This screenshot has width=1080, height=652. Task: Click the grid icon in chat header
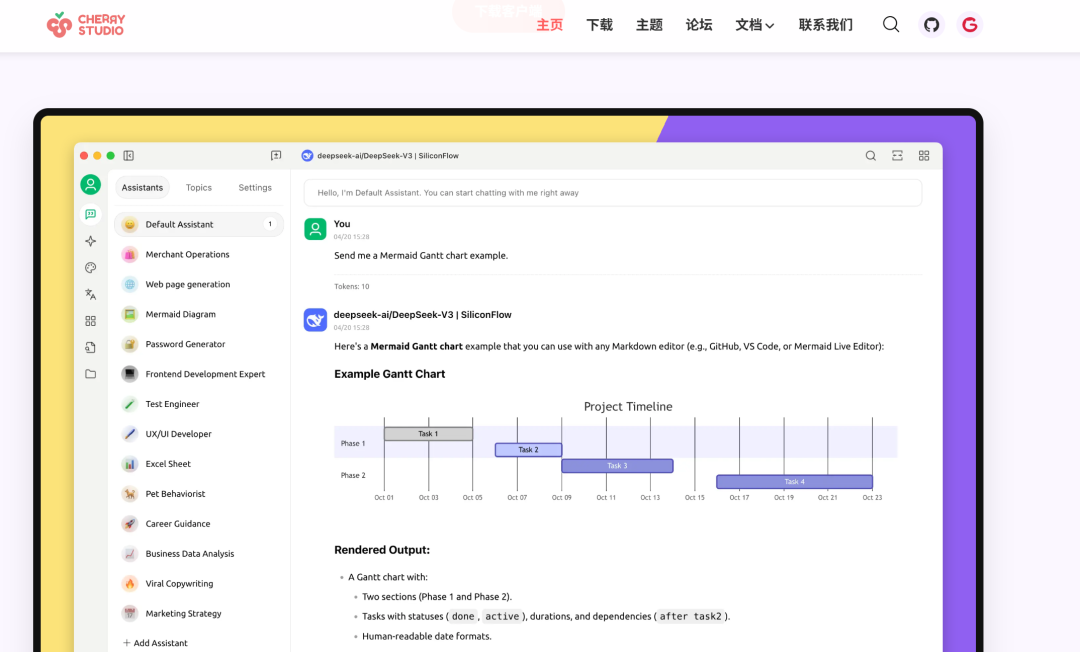point(924,156)
